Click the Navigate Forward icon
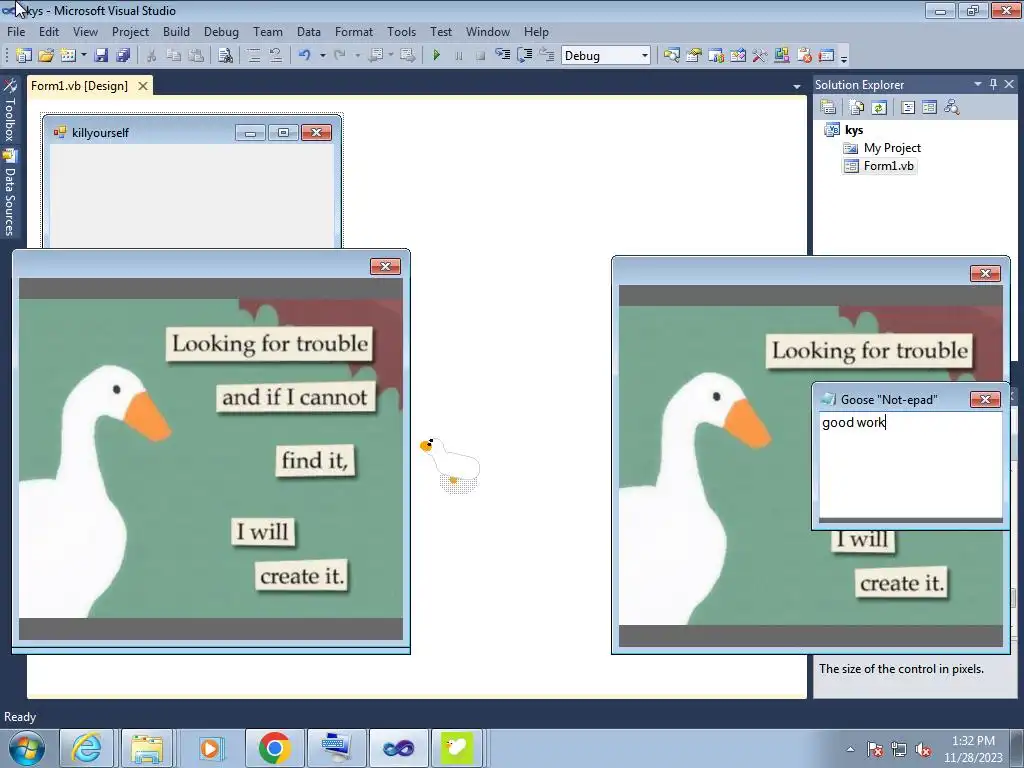 click(x=408, y=56)
